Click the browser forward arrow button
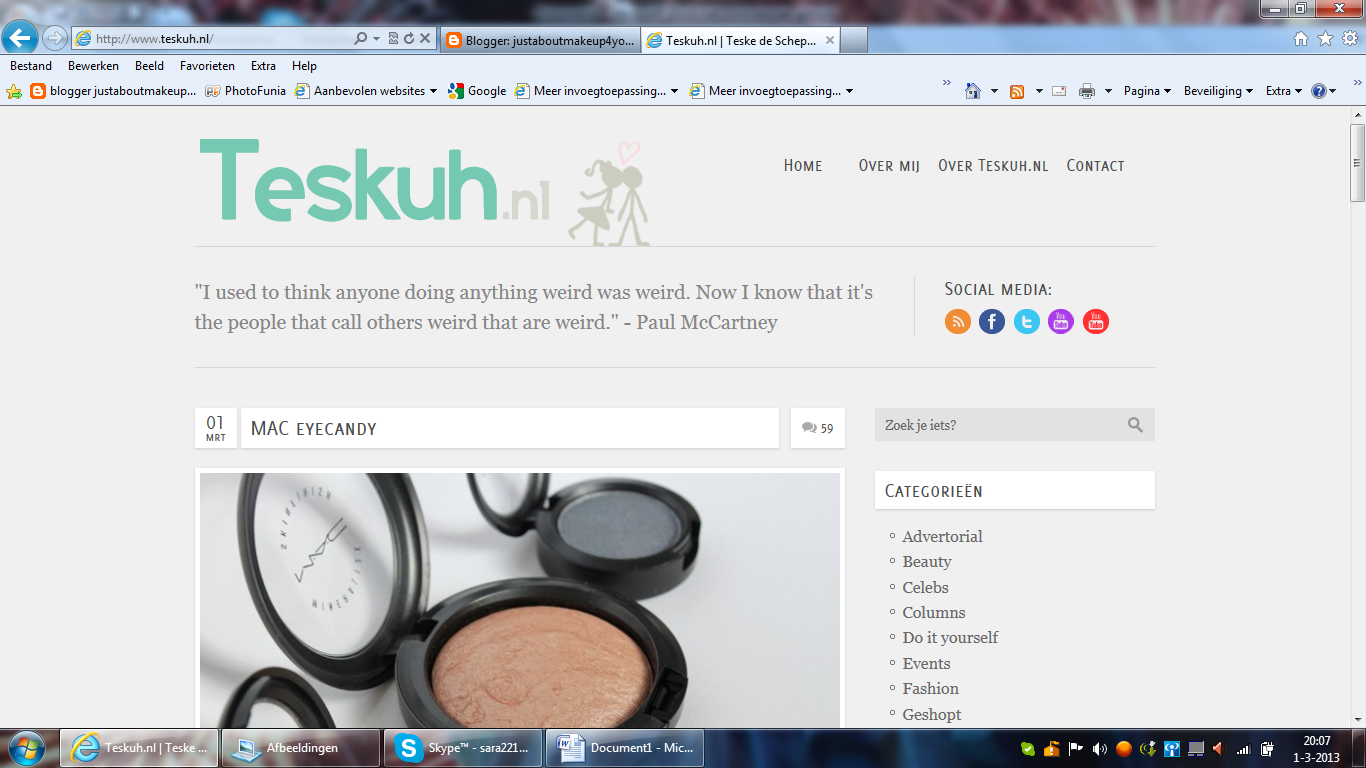Image resolution: width=1366 pixels, height=768 pixels. tap(54, 38)
